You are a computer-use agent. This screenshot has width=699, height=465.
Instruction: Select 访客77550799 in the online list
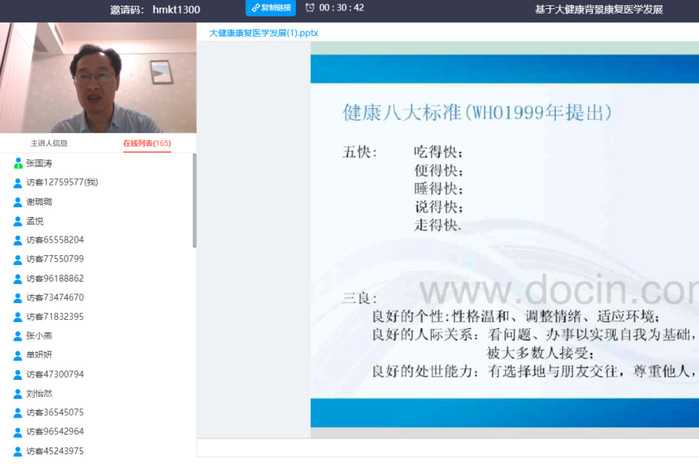[x=55, y=259]
